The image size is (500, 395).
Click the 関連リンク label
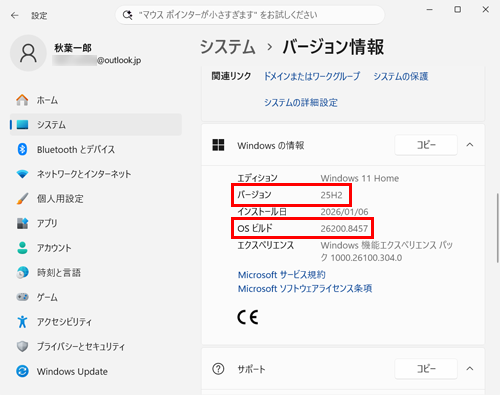231,76
